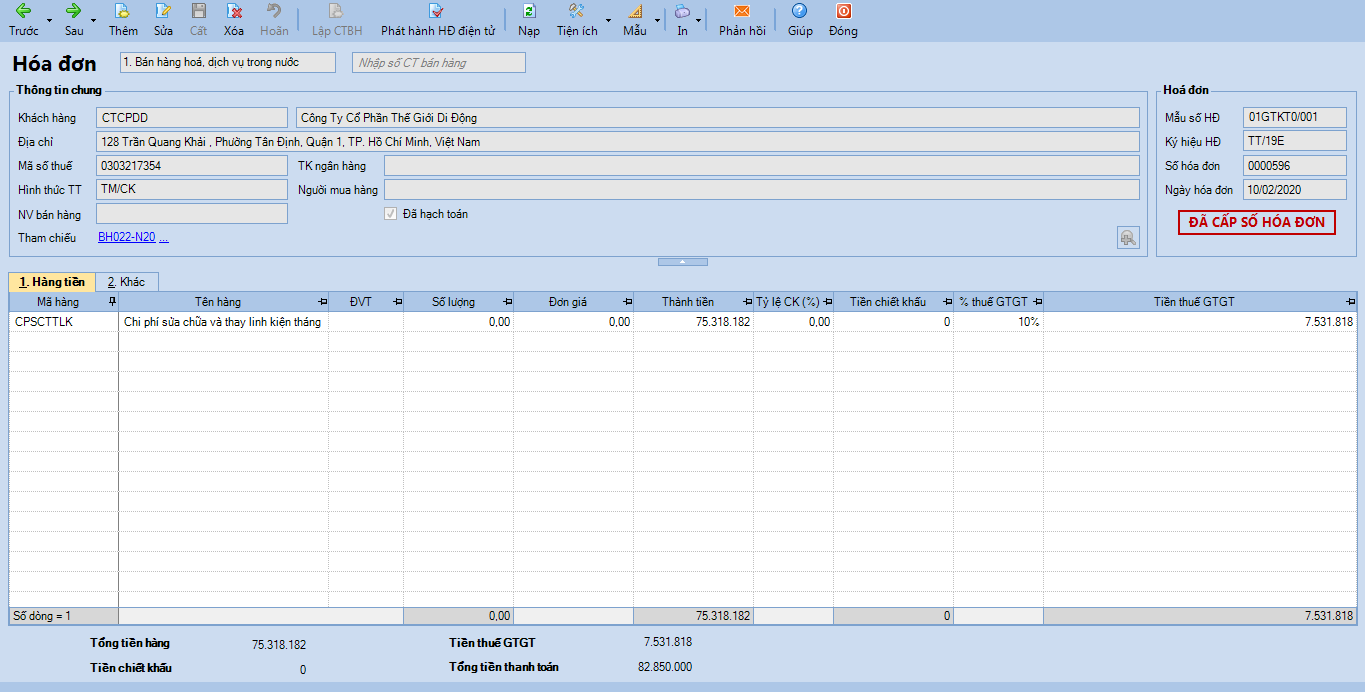Click the Tiền thuế GTGT cell in row one
Image resolution: width=1365 pixels, height=692 pixels.
1200,322
